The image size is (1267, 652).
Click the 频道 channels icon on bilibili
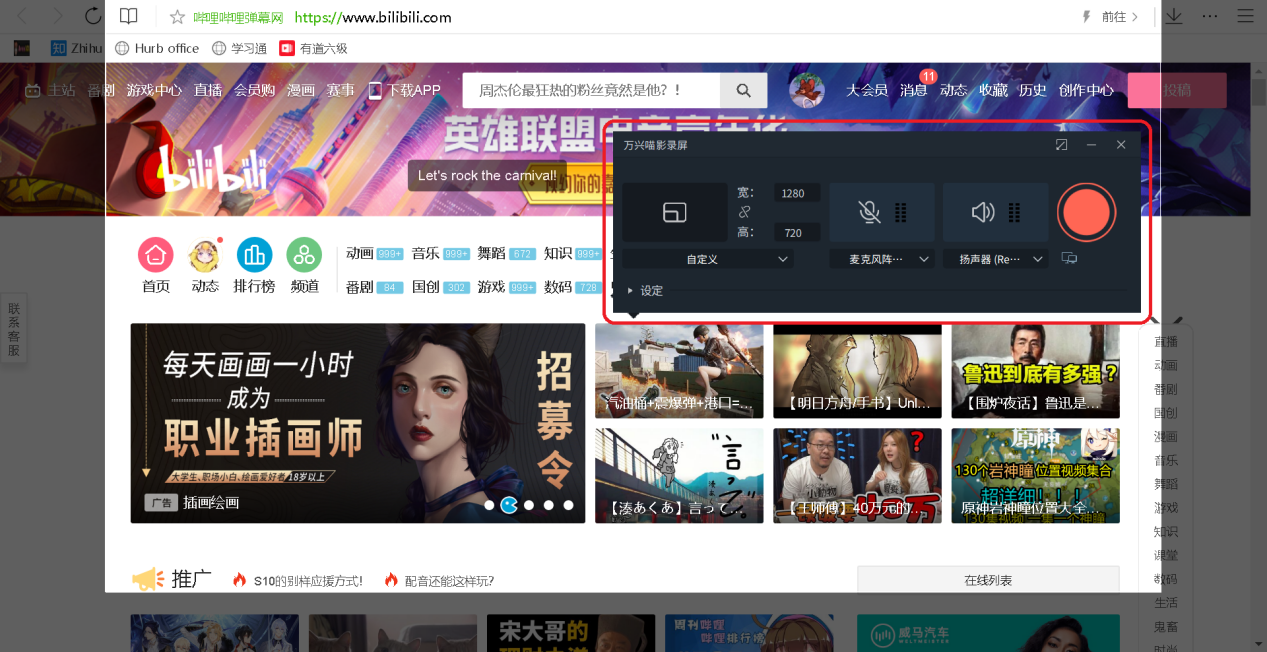coord(304,257)
